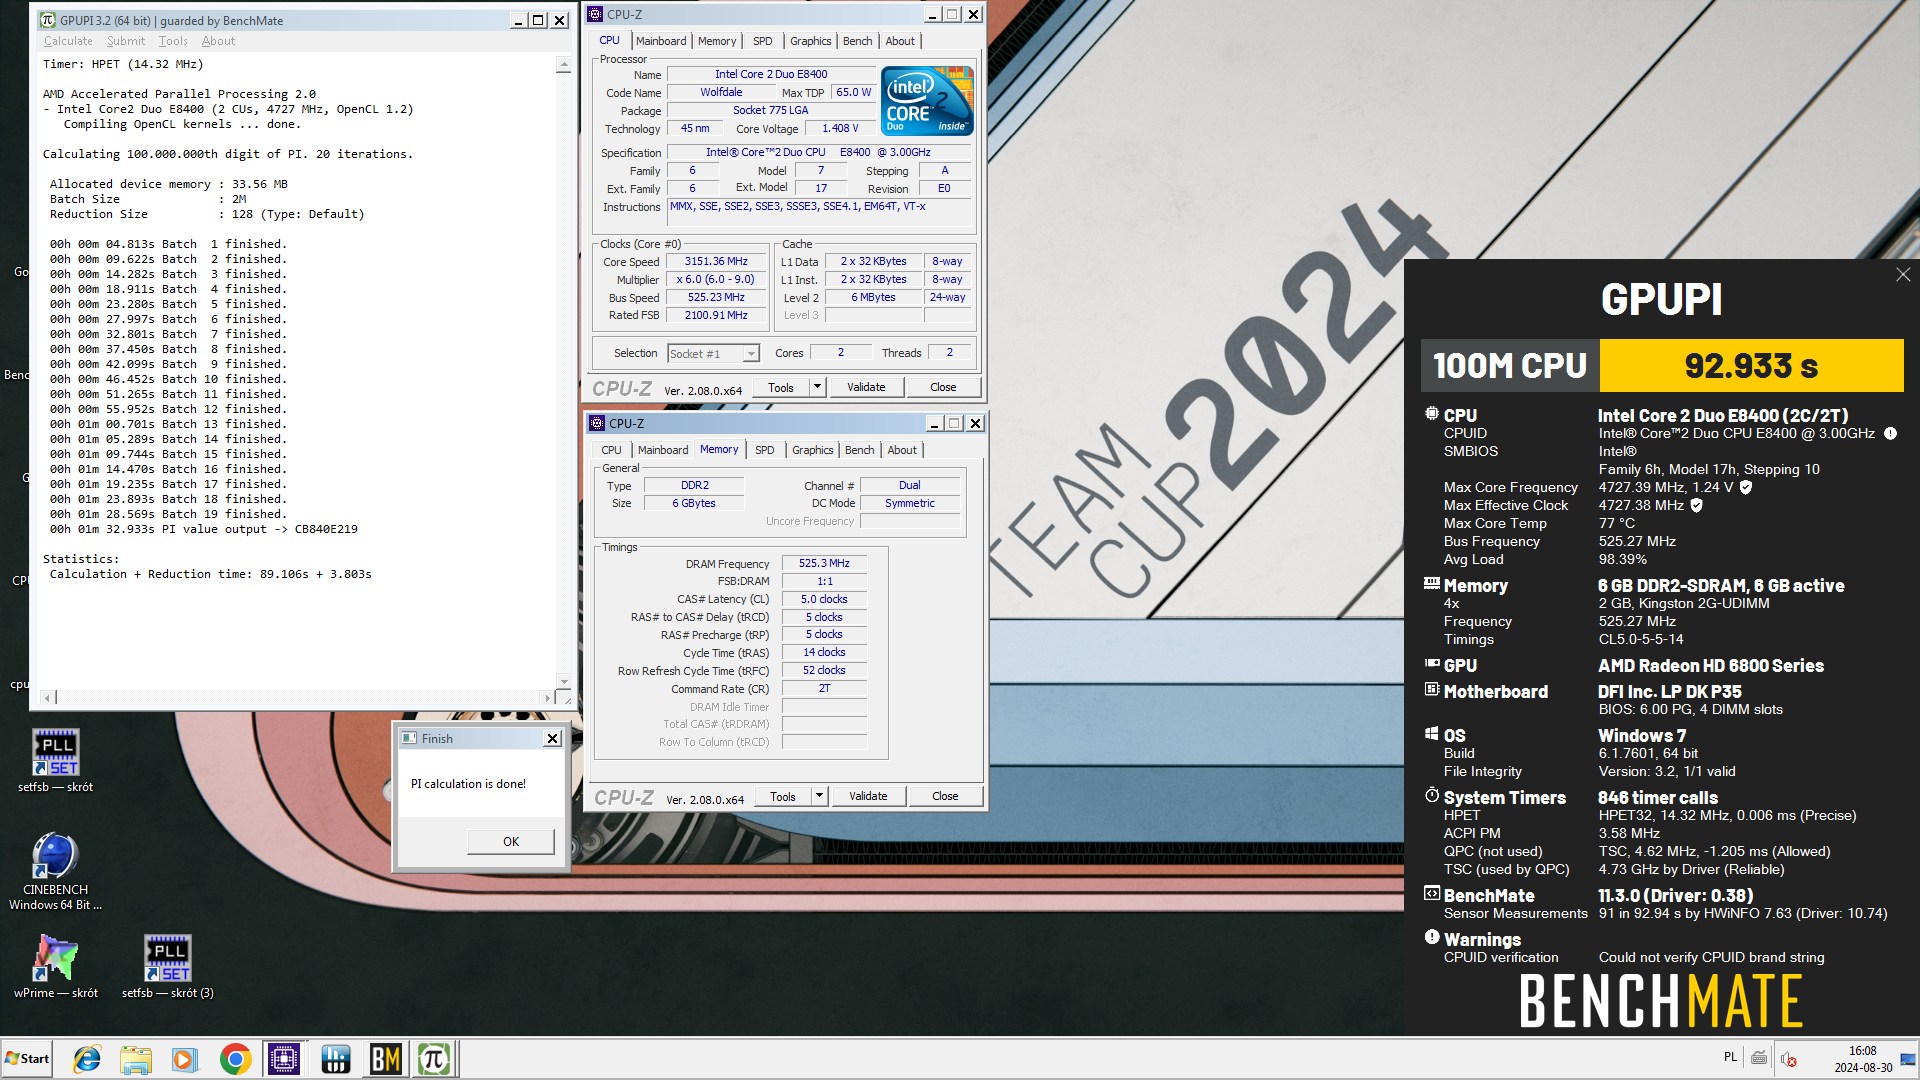
Task: Open Tools menu in GPUPI
Action: click(x=173, y=41)
